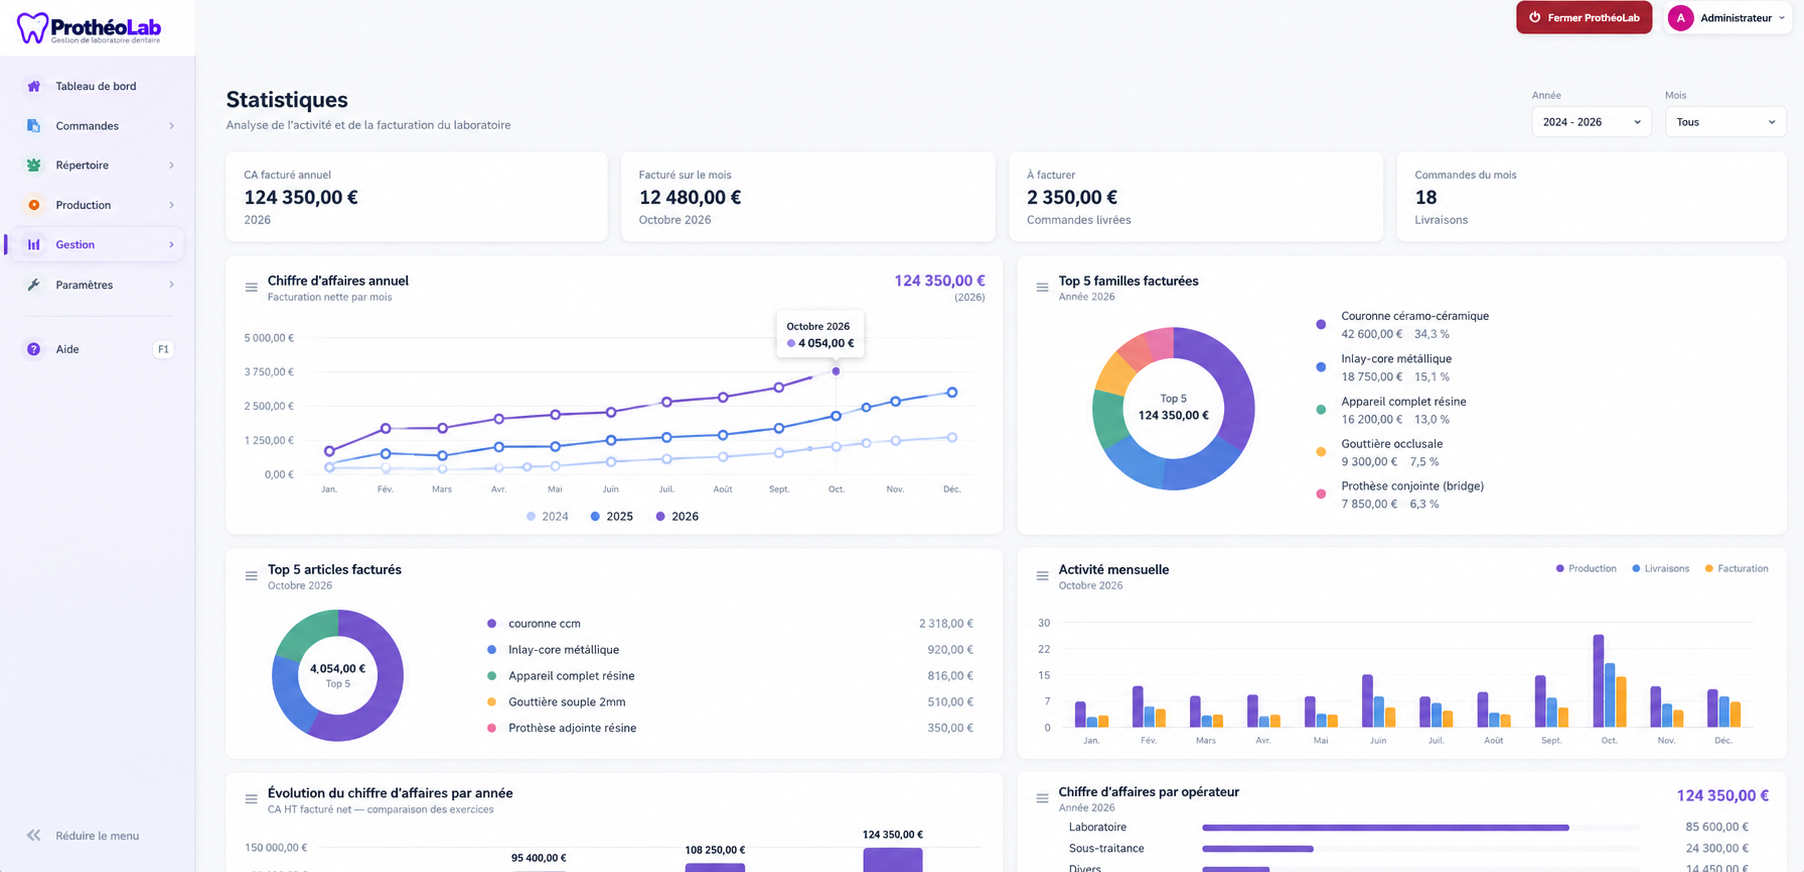Click the 124 350,00 € bar label in Évolution chart
Screen dimensions: 1804x872
point(892,835)
